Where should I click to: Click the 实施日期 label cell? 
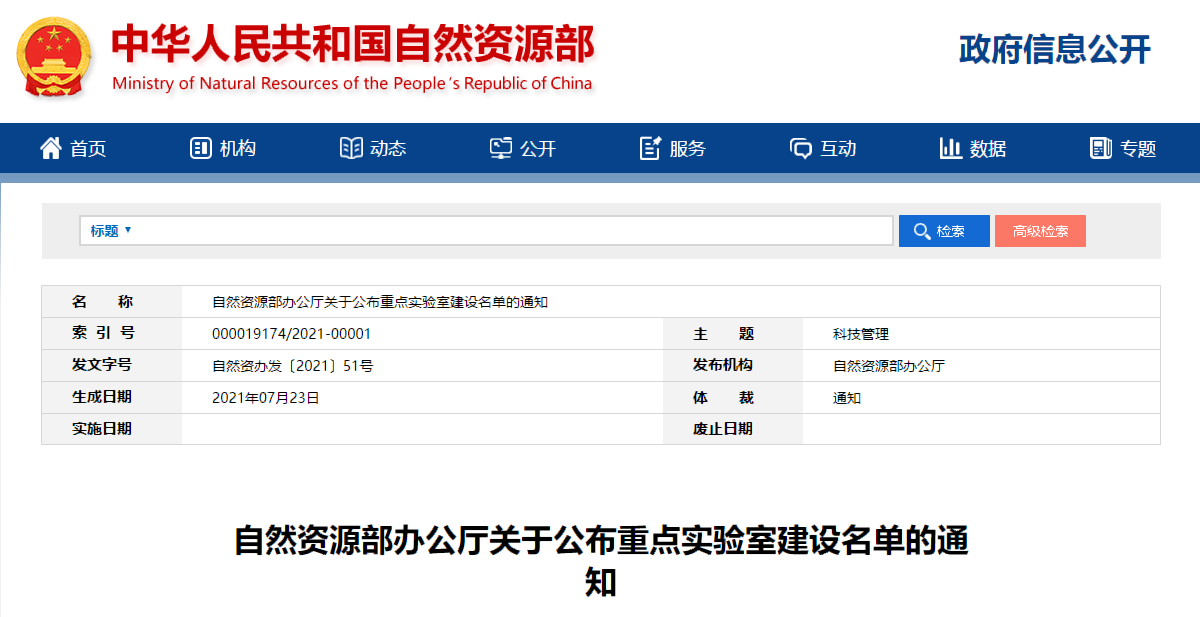112,429
